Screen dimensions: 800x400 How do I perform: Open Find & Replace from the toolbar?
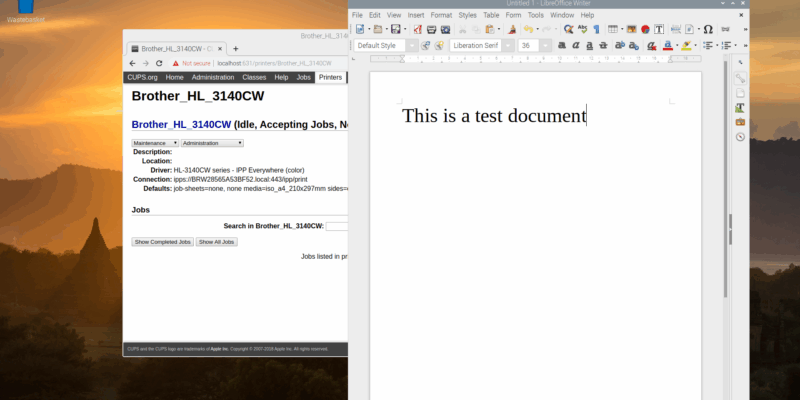click(568, 30)
